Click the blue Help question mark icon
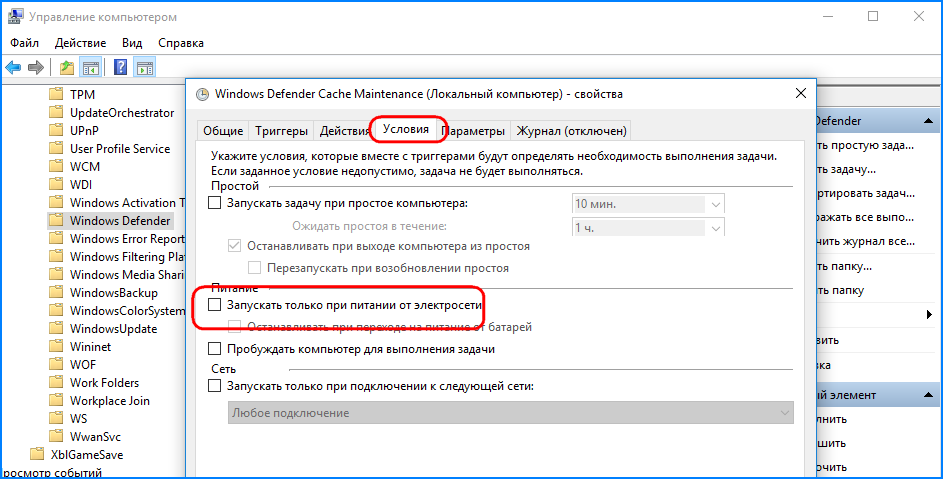Screen dimensions: 943x479 pos(120,68)
